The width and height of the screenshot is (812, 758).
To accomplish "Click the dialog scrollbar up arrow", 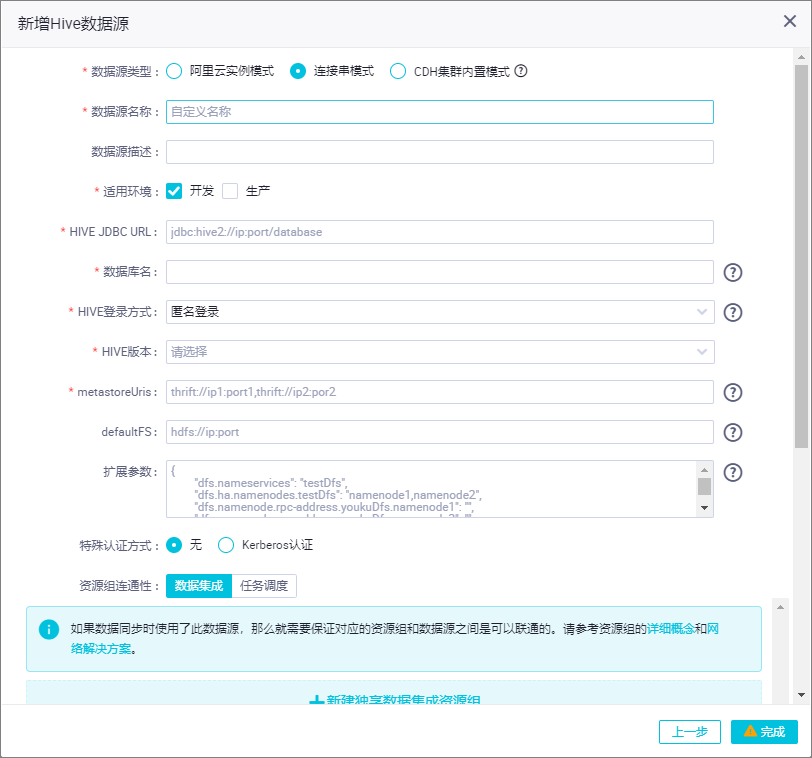I will (x=801, y=57).
